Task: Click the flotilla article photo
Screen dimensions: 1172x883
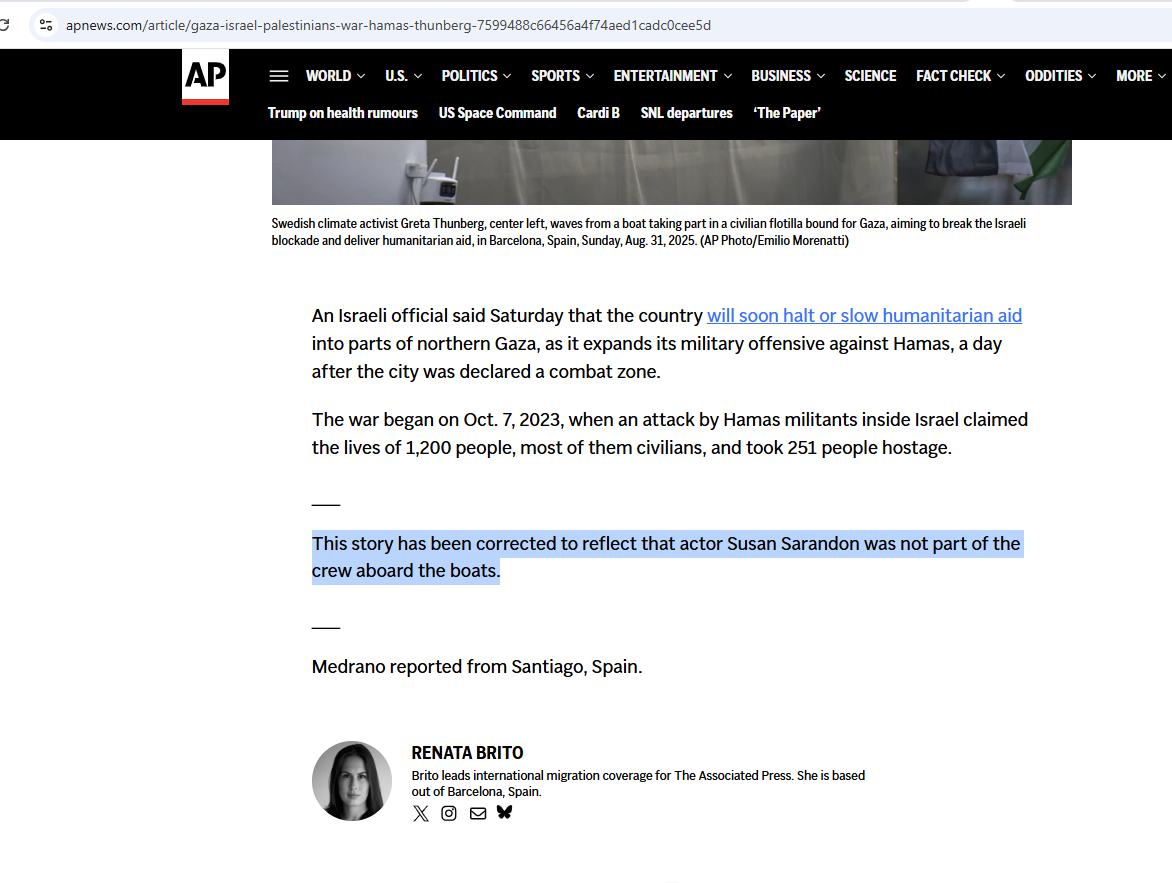Action: (671, 172)
